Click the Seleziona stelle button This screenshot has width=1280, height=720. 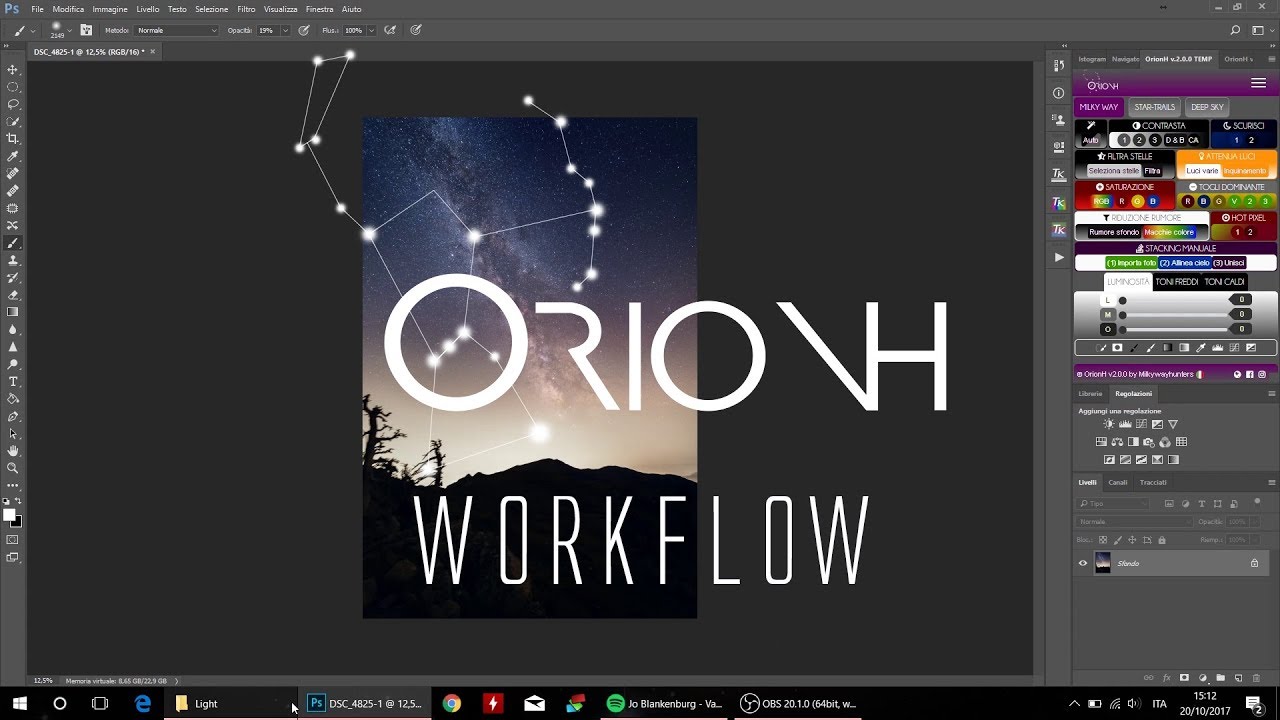coord(1114,171)
